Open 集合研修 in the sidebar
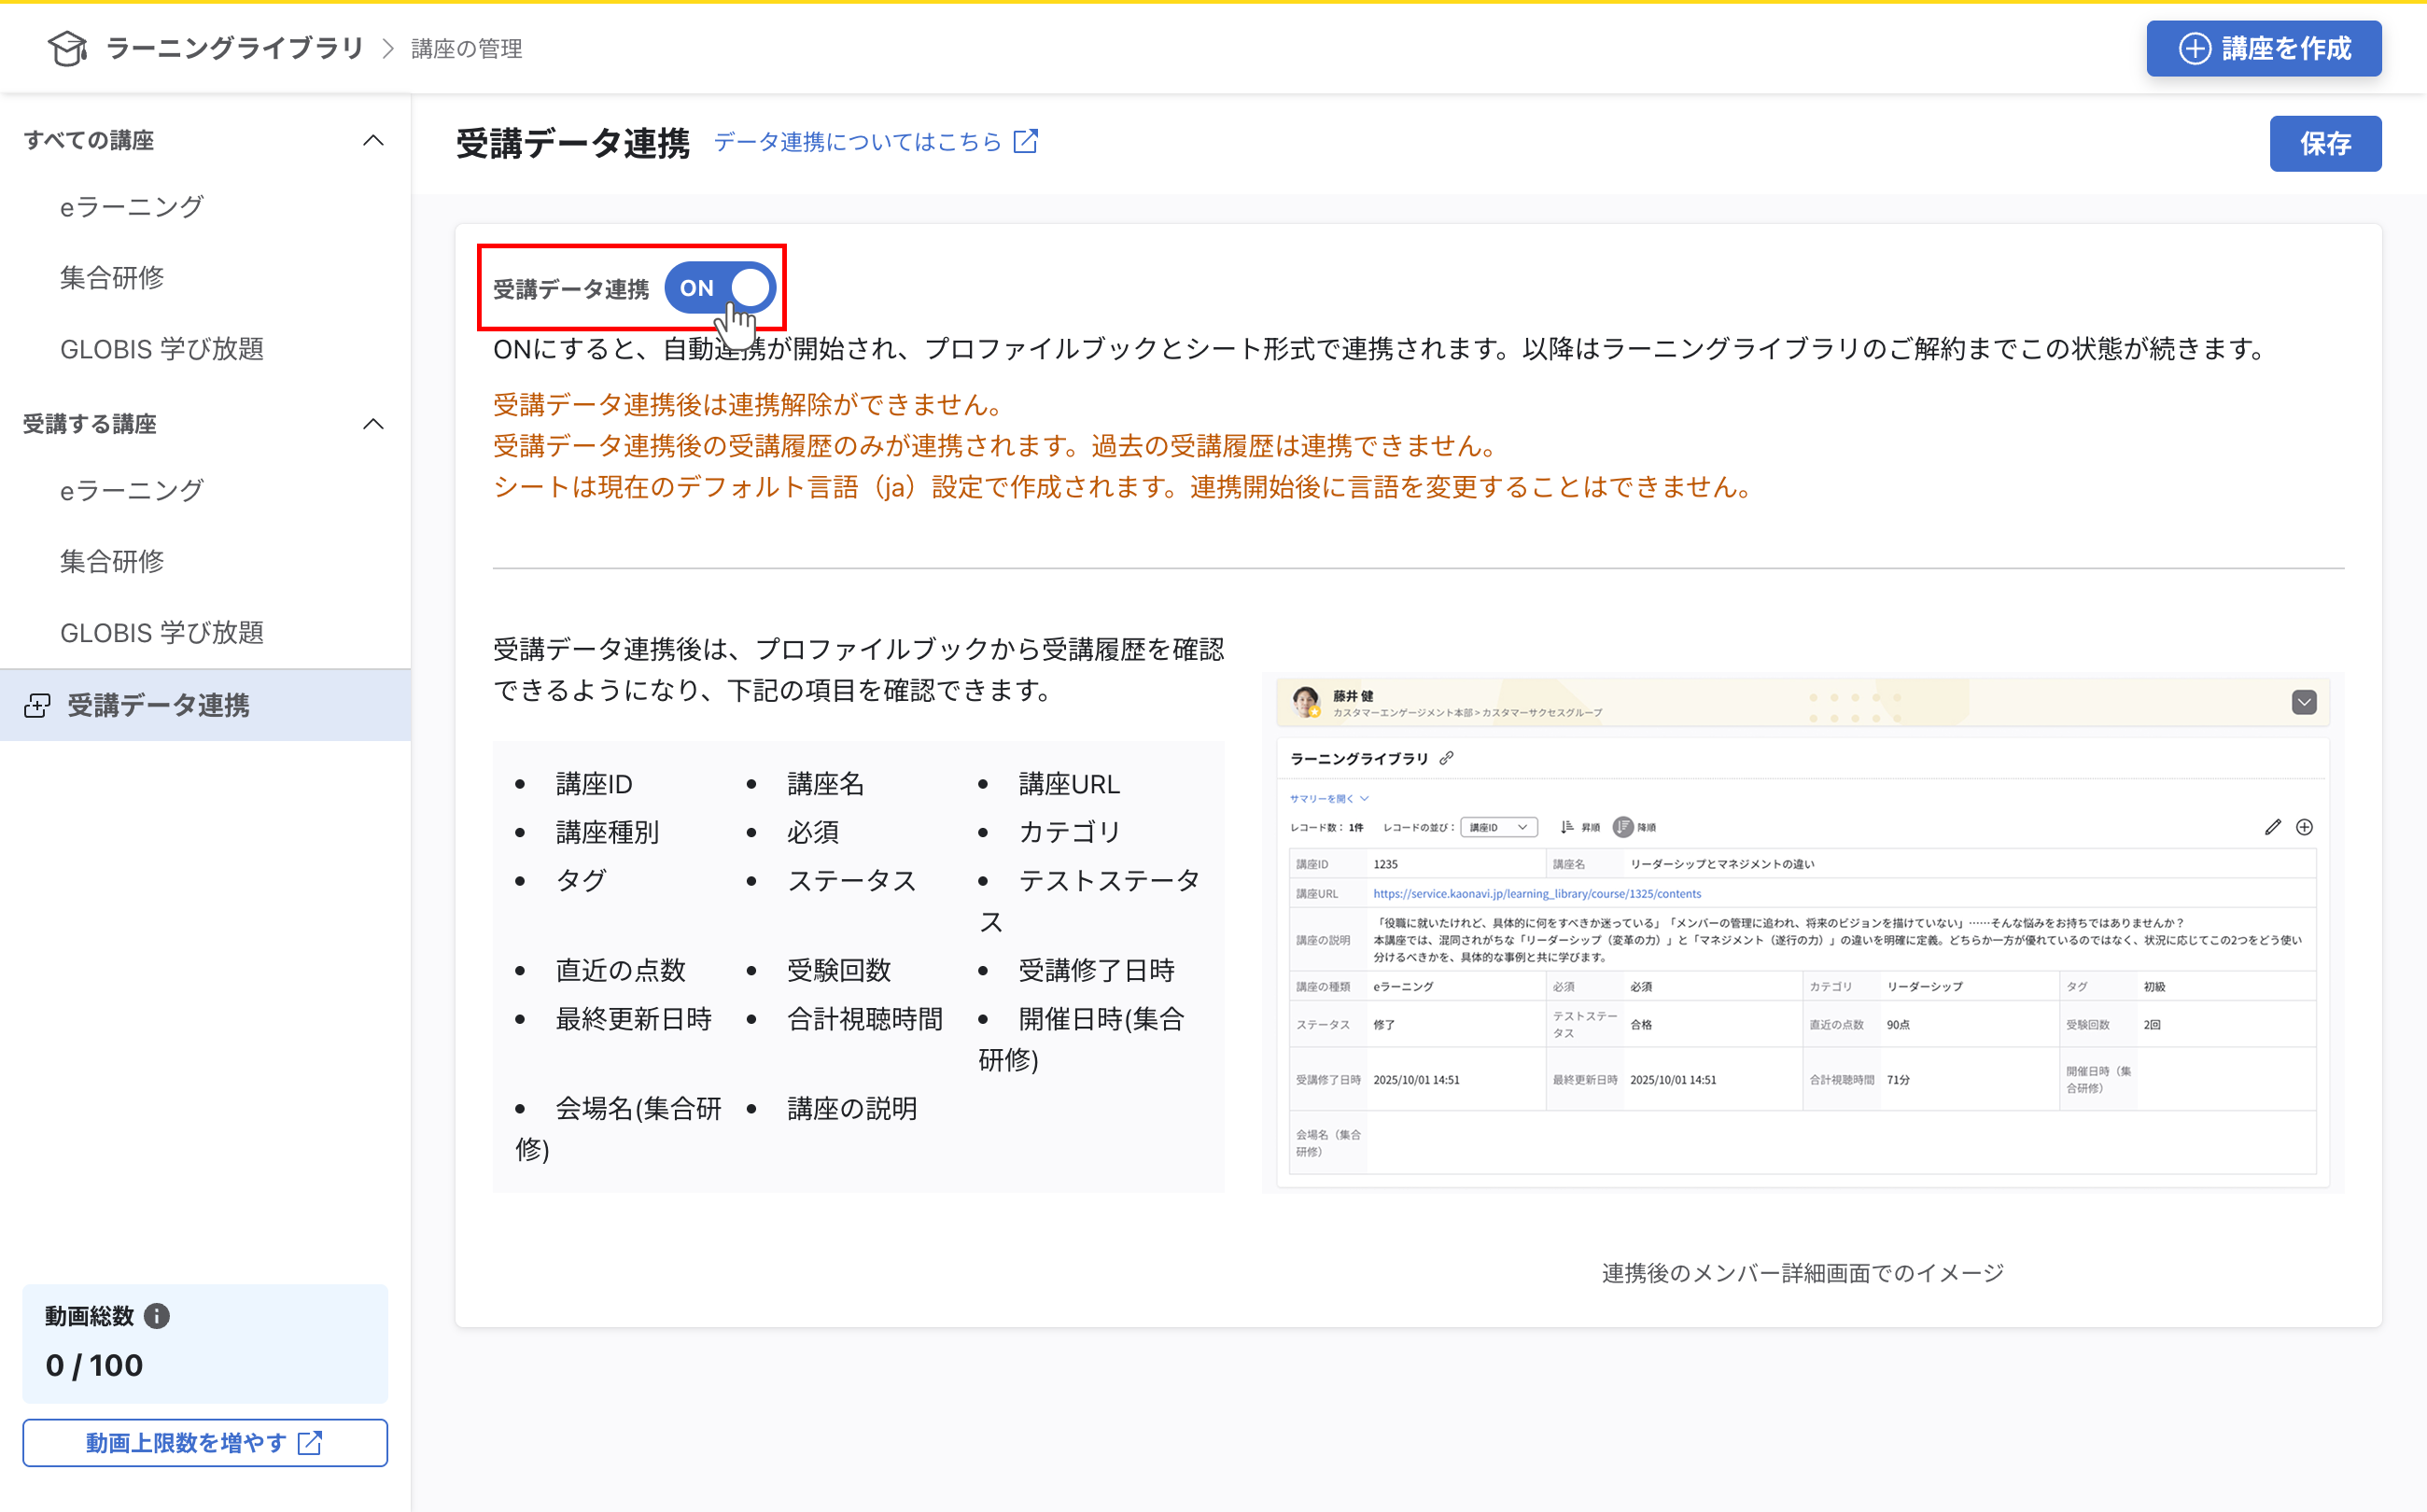The height and width of the screenshot is (1512, 2427). [112, 278]
